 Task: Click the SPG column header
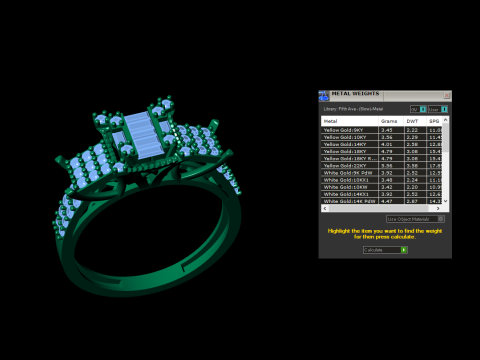pos(434,121)
